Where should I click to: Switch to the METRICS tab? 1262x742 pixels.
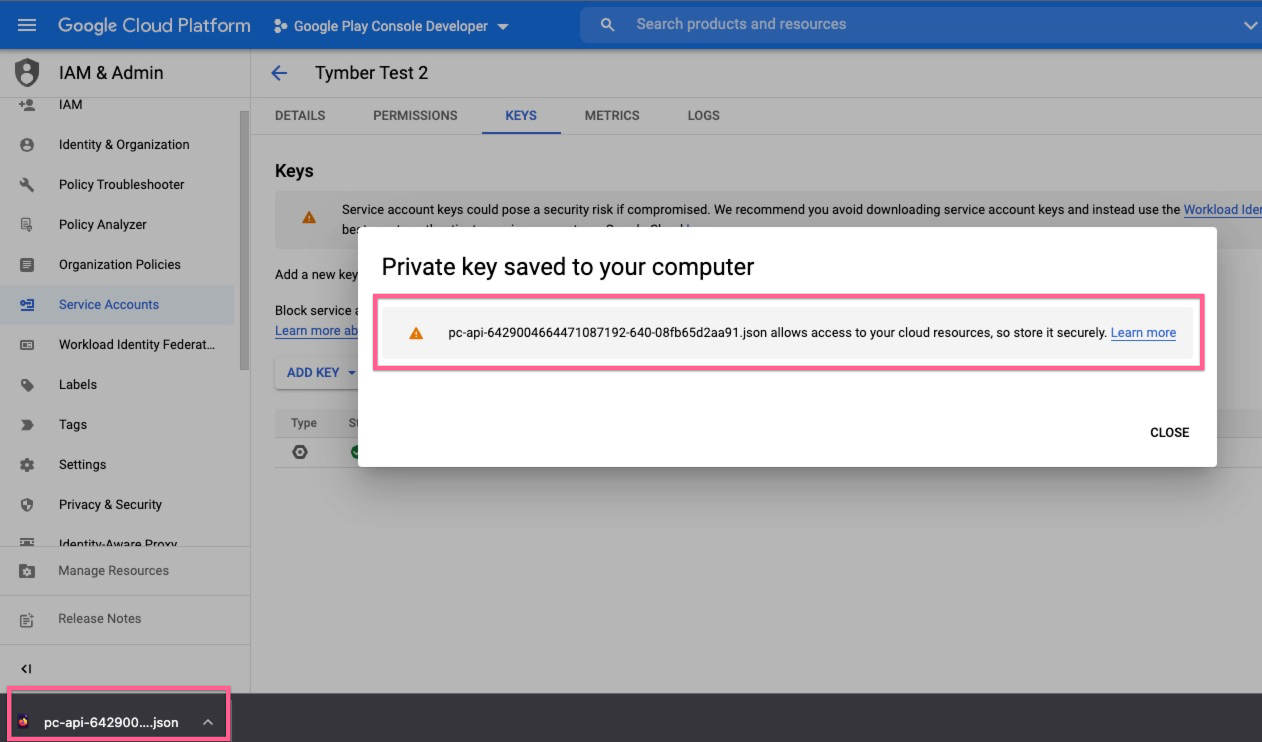(x=612, y=116)
